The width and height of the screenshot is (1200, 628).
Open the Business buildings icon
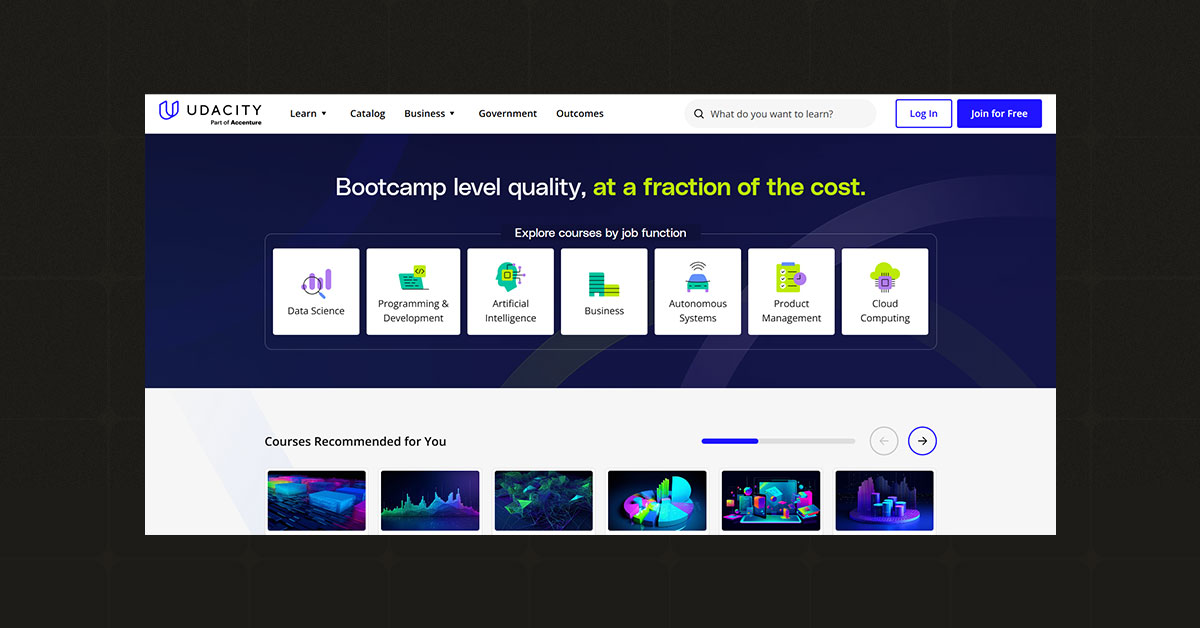(604, 284)
